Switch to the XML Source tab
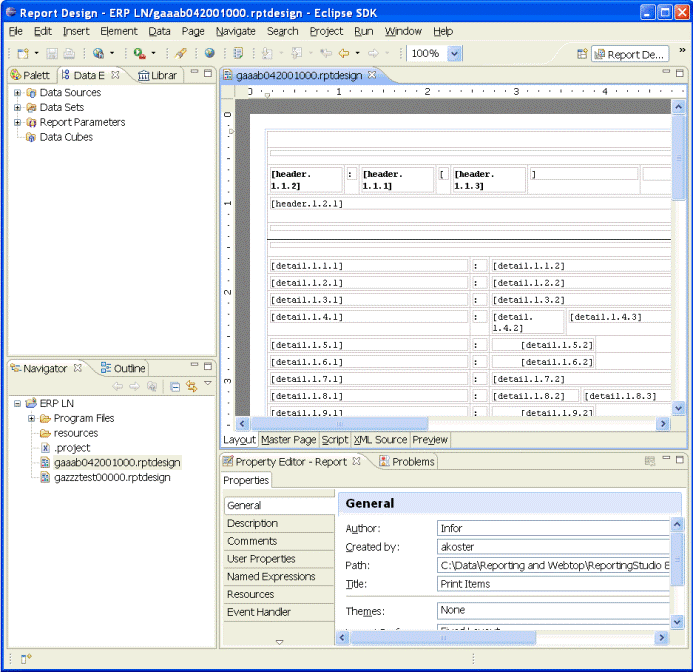Image resolution: width=693 pixels, height=672 pixels. pyautogui.click(x=380, y=439)
